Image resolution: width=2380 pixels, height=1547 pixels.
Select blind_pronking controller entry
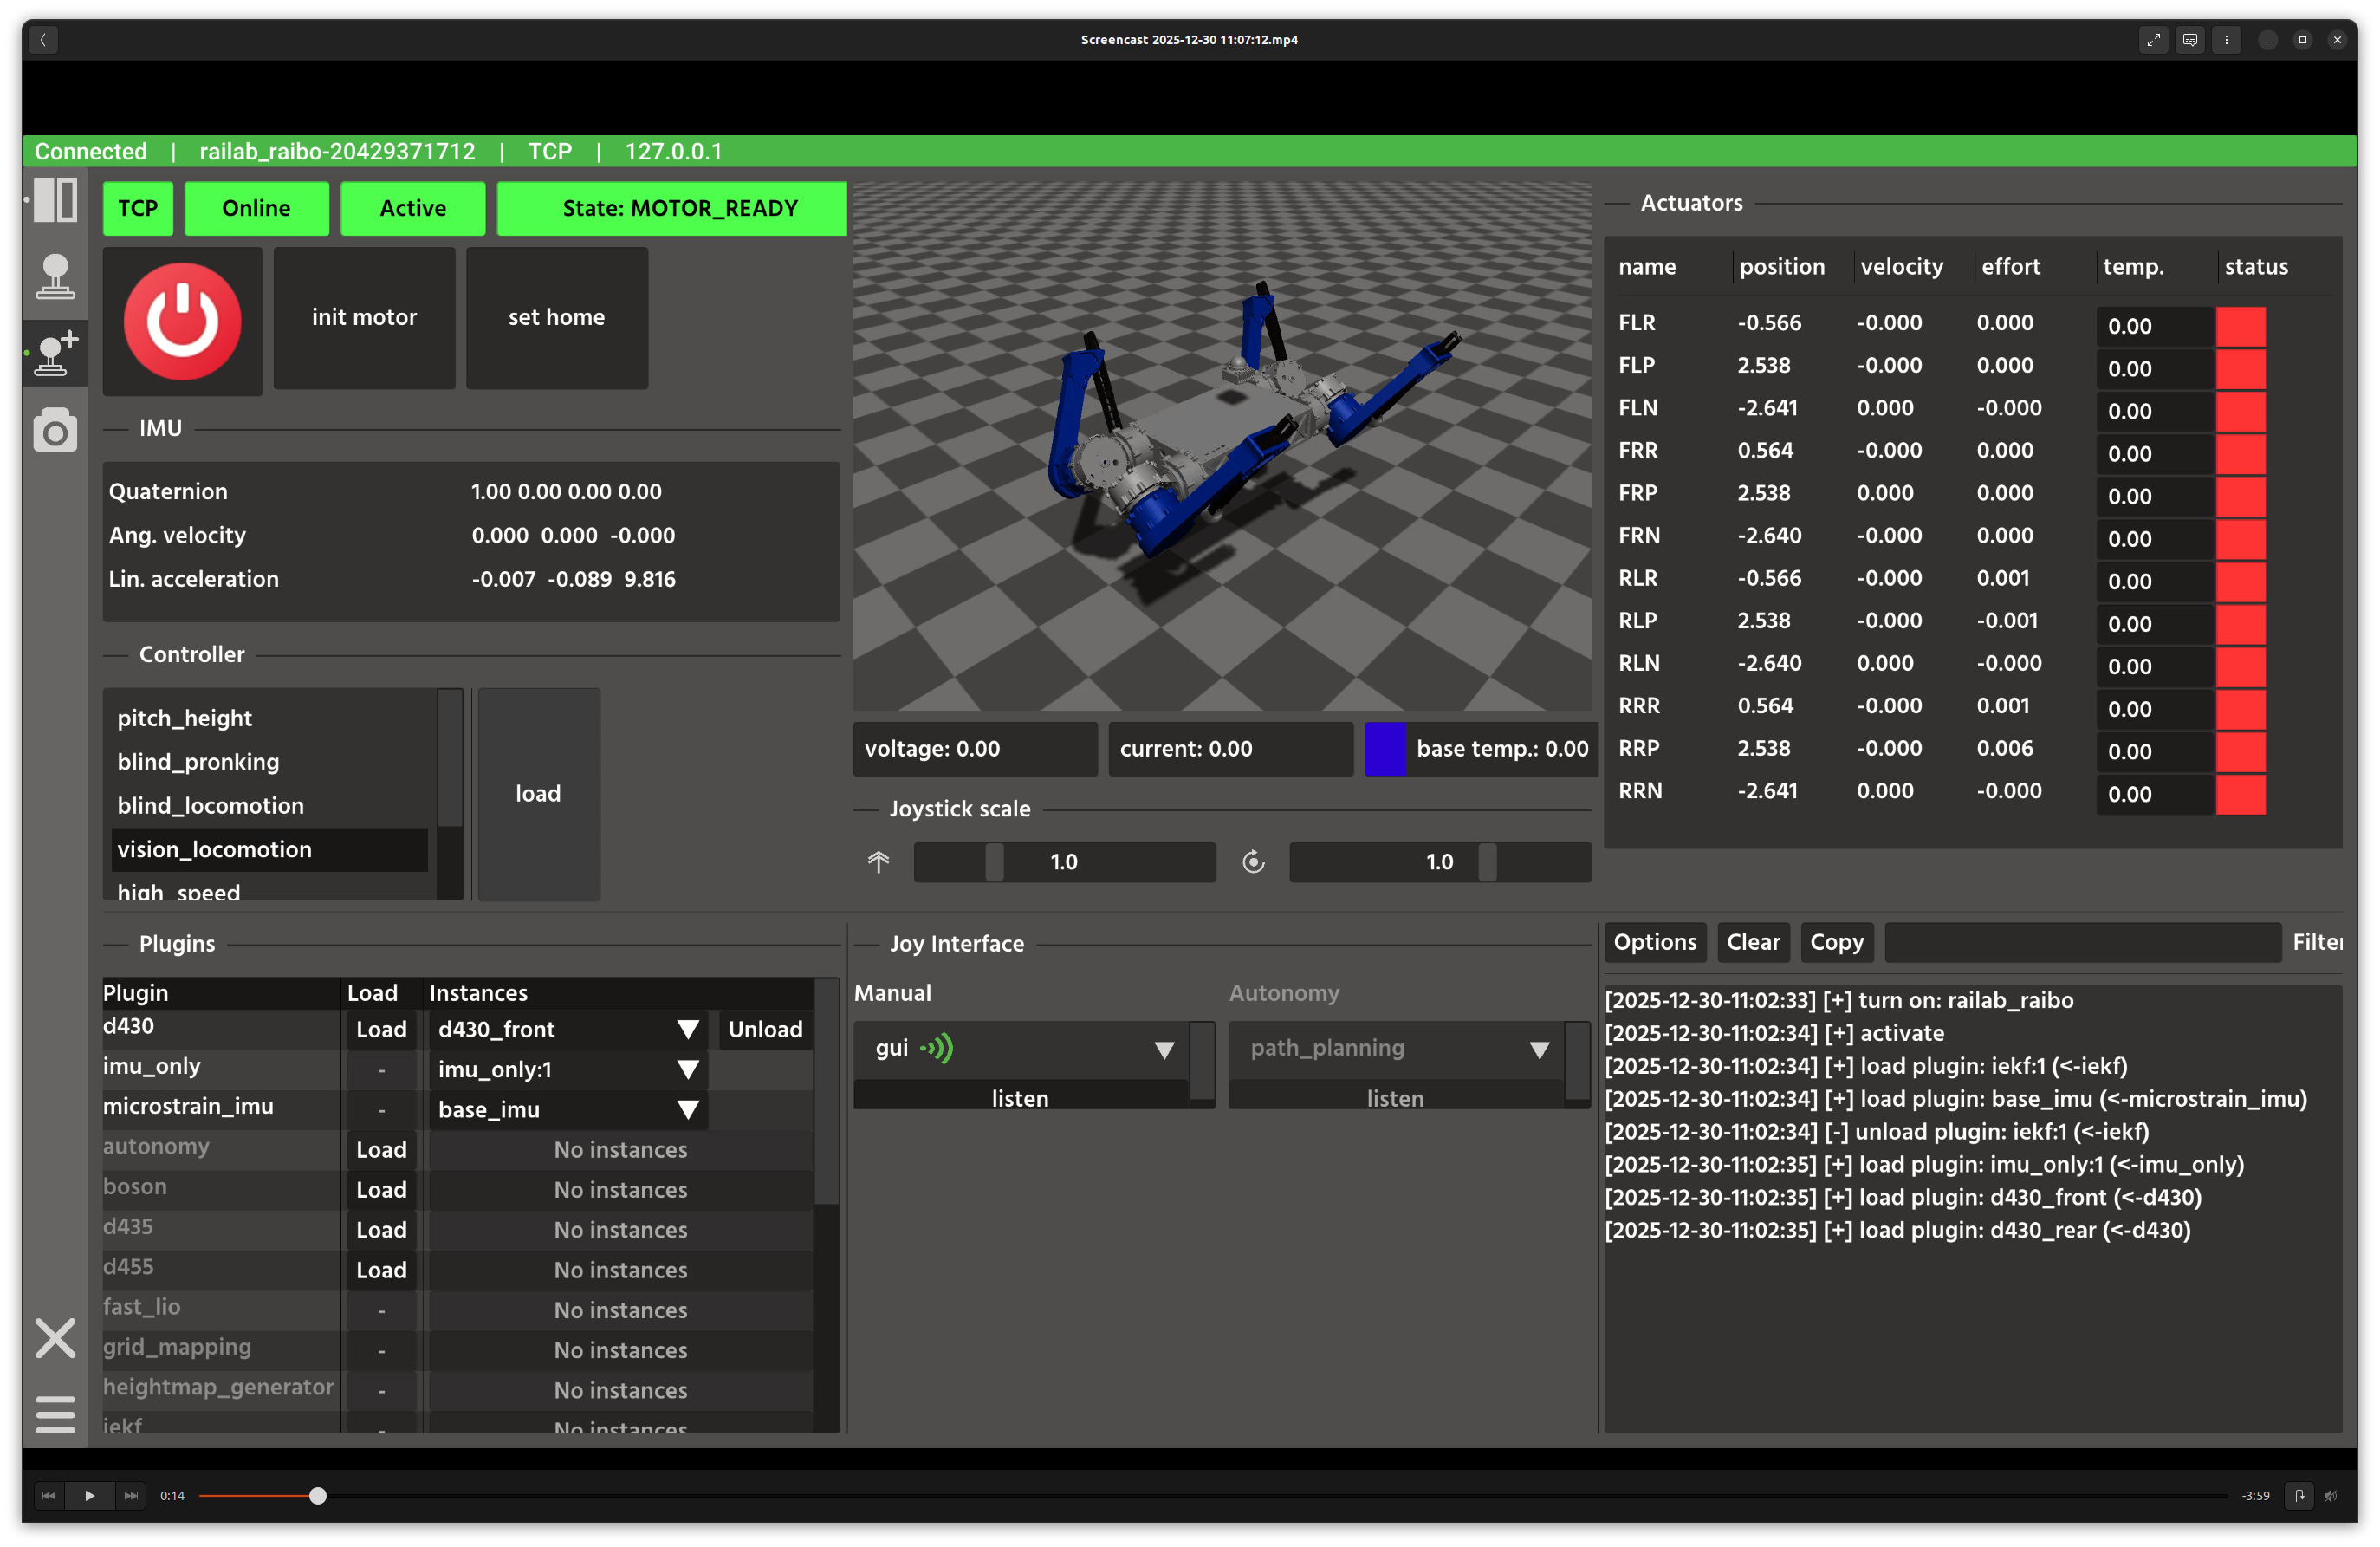198,762
